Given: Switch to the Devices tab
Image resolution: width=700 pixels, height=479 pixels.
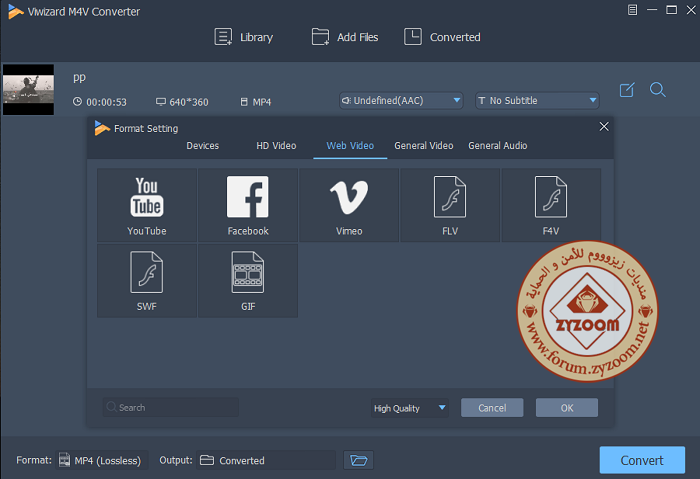Looking at the screenshot, I should point(203,146).
